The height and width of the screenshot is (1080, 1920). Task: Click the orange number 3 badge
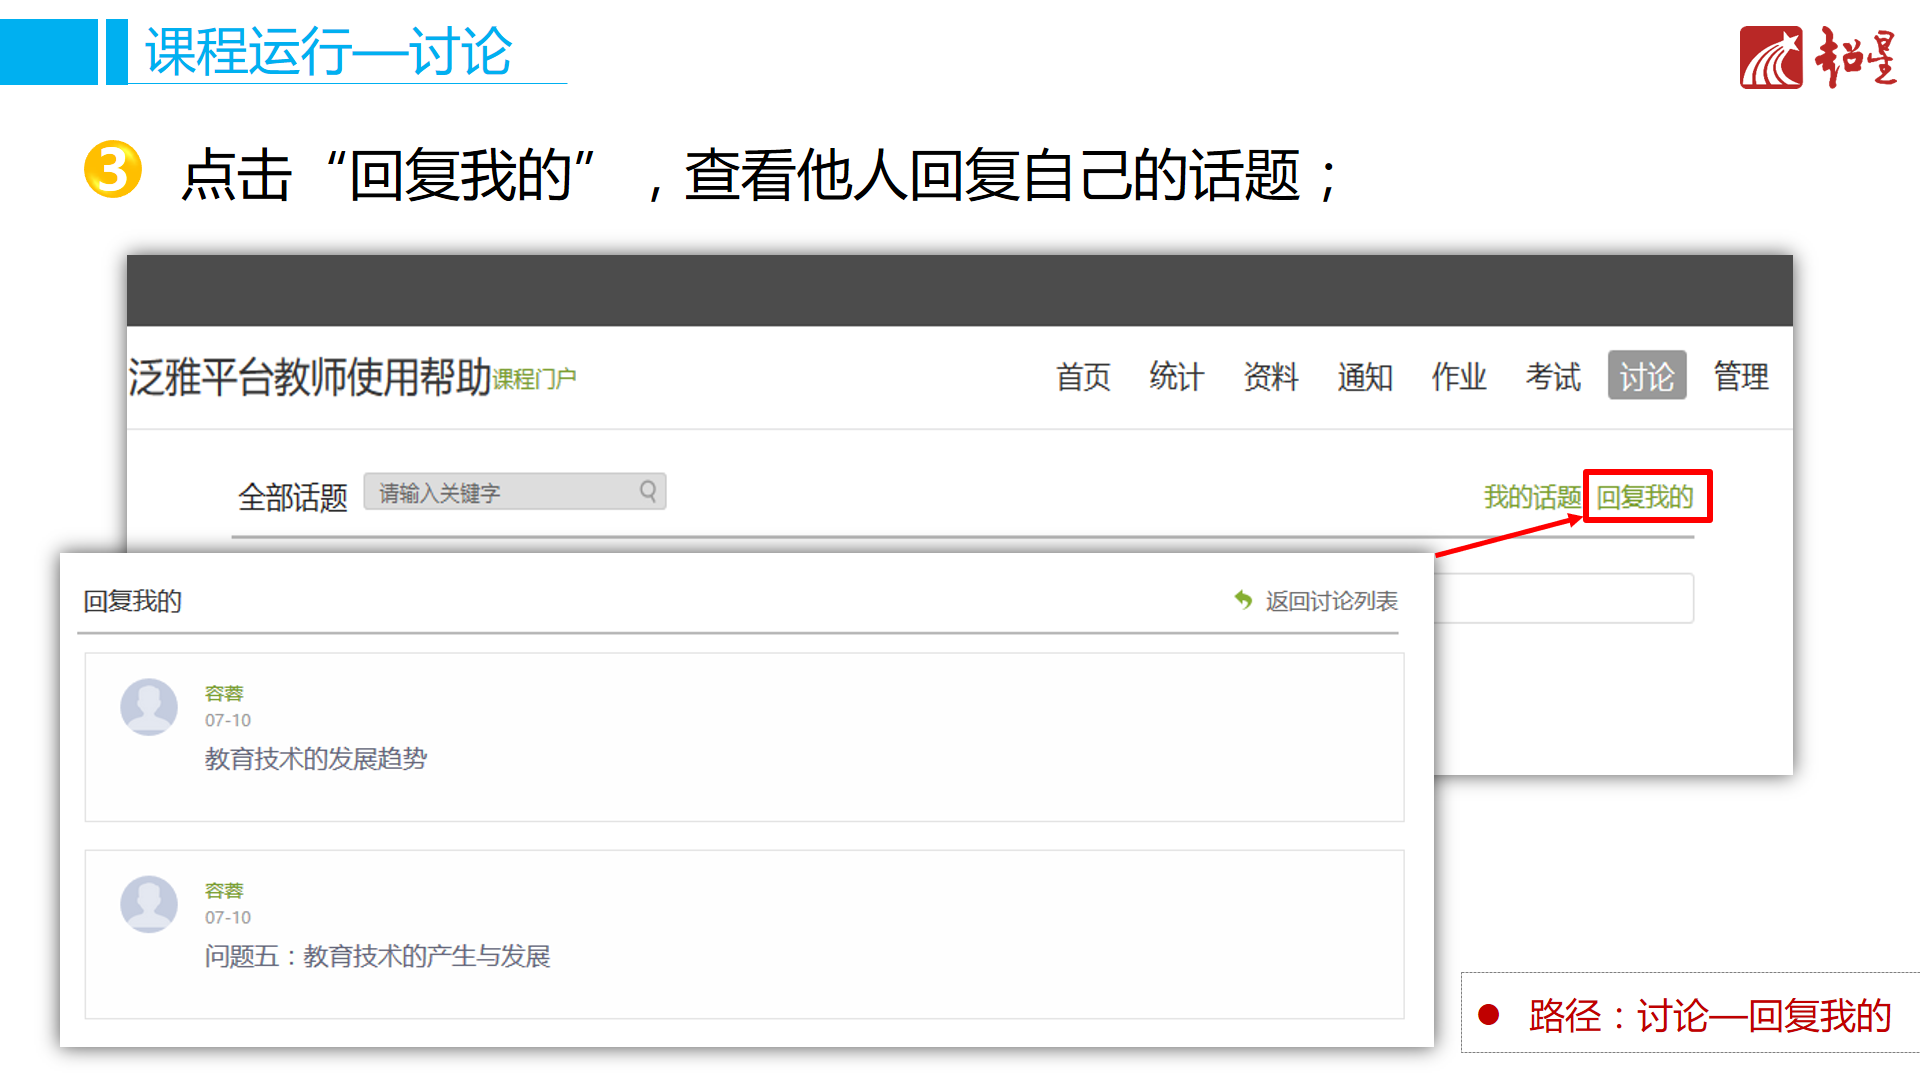[x=112, y=169]
